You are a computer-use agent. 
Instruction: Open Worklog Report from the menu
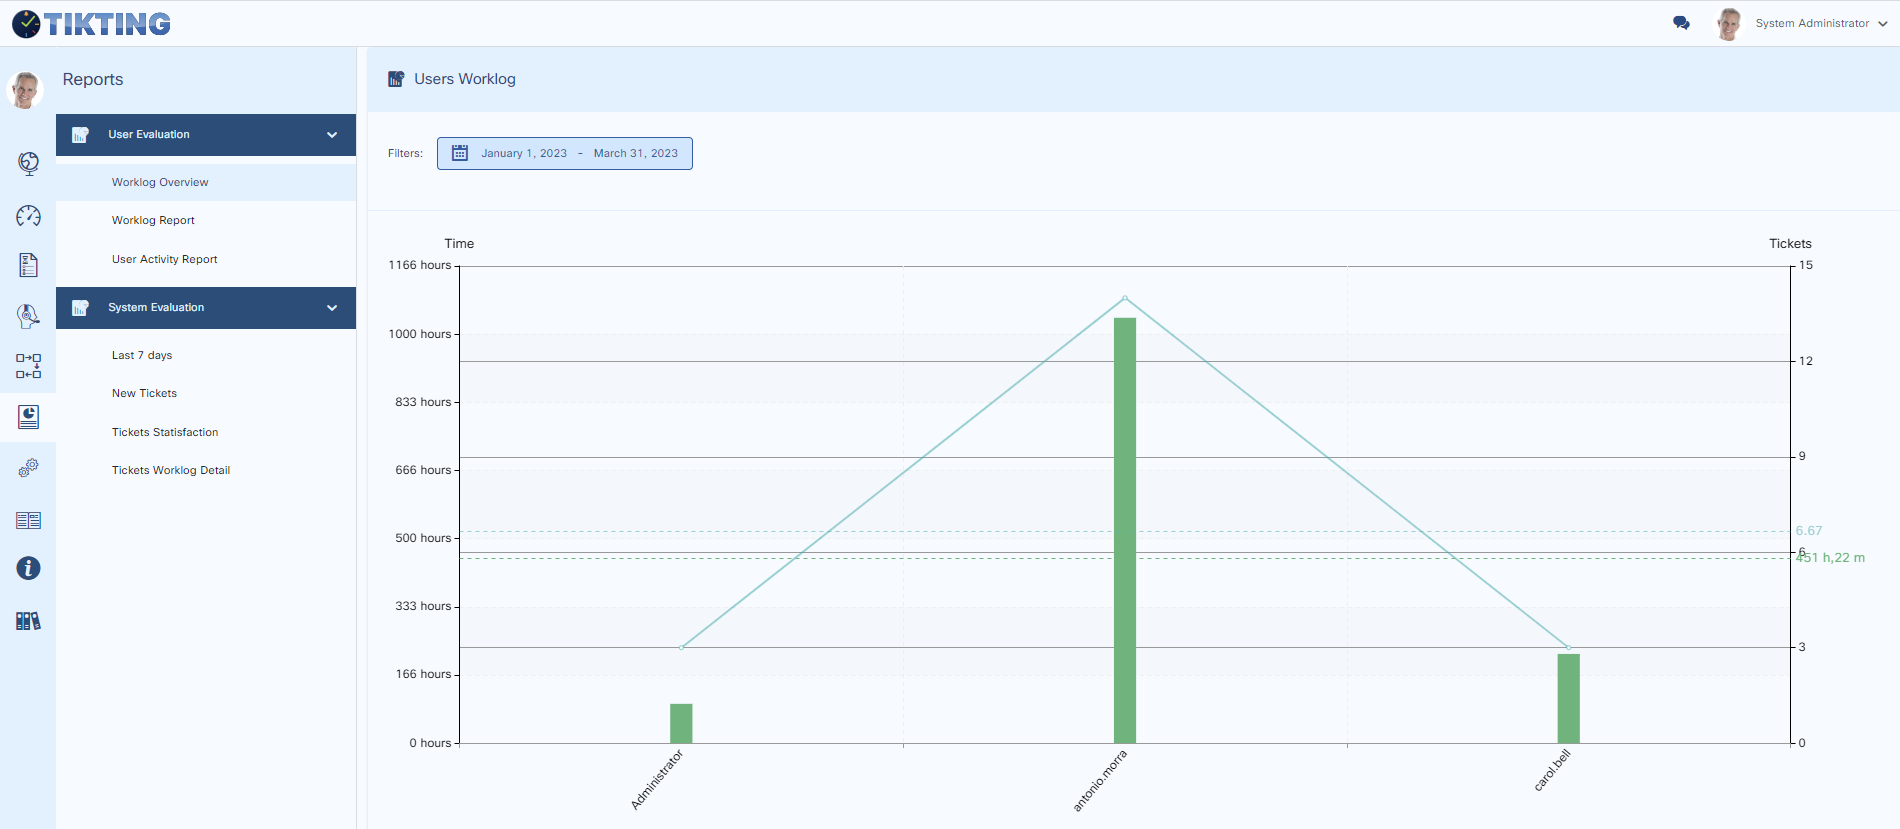click(x=153, y=220)
